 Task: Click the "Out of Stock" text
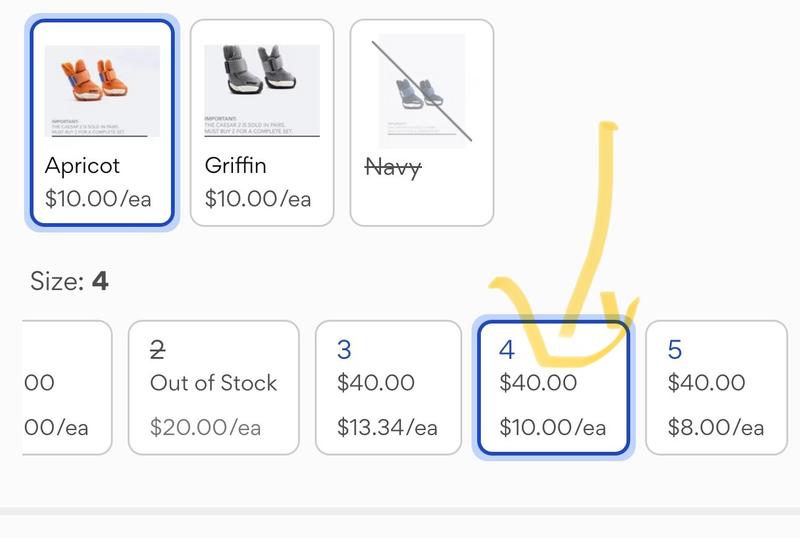pos(213,383)
